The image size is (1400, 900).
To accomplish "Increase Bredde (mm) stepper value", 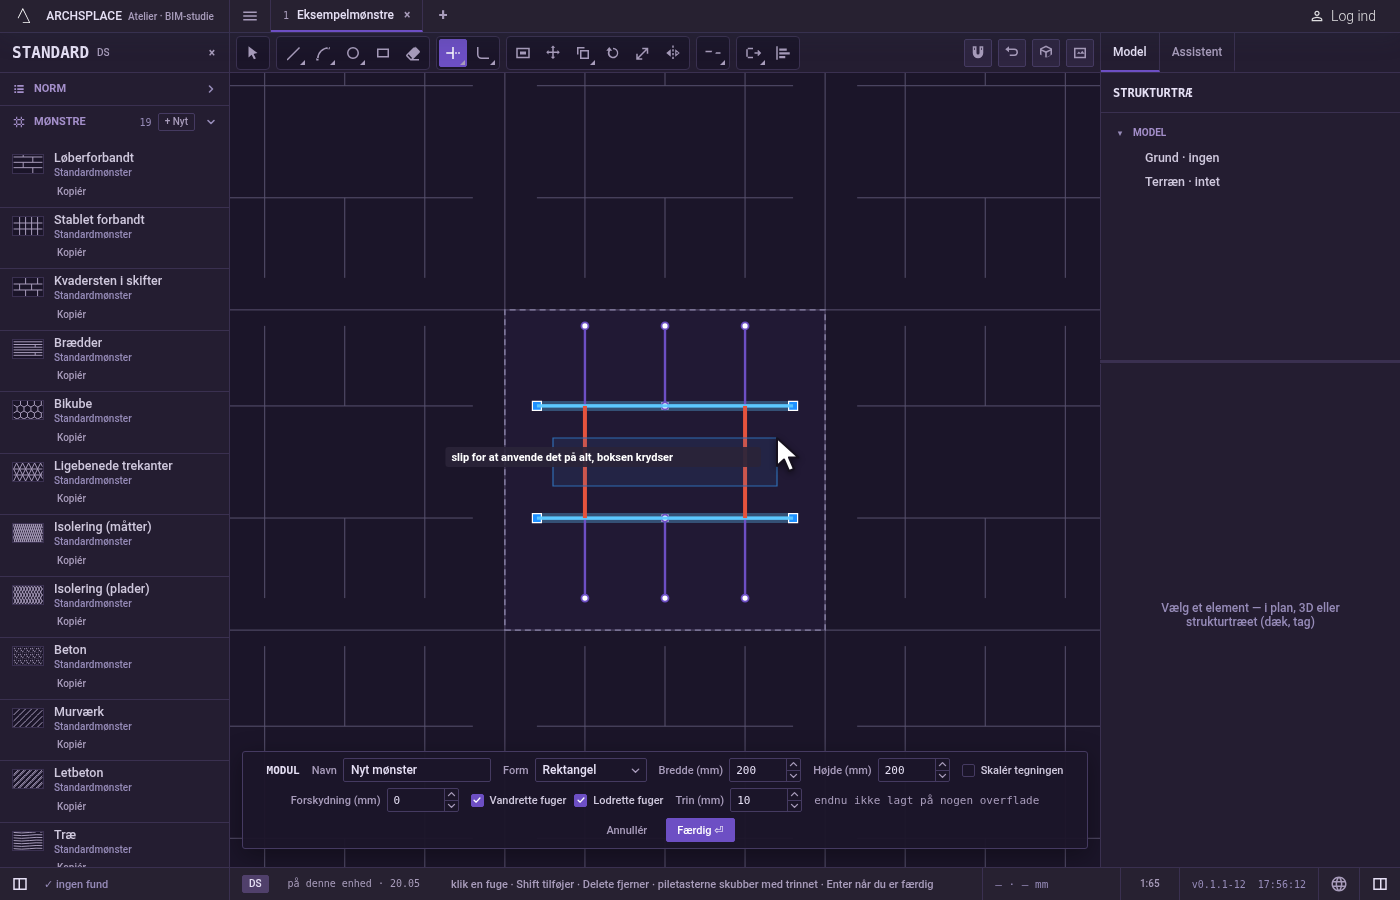I will (x=793, y=765).
